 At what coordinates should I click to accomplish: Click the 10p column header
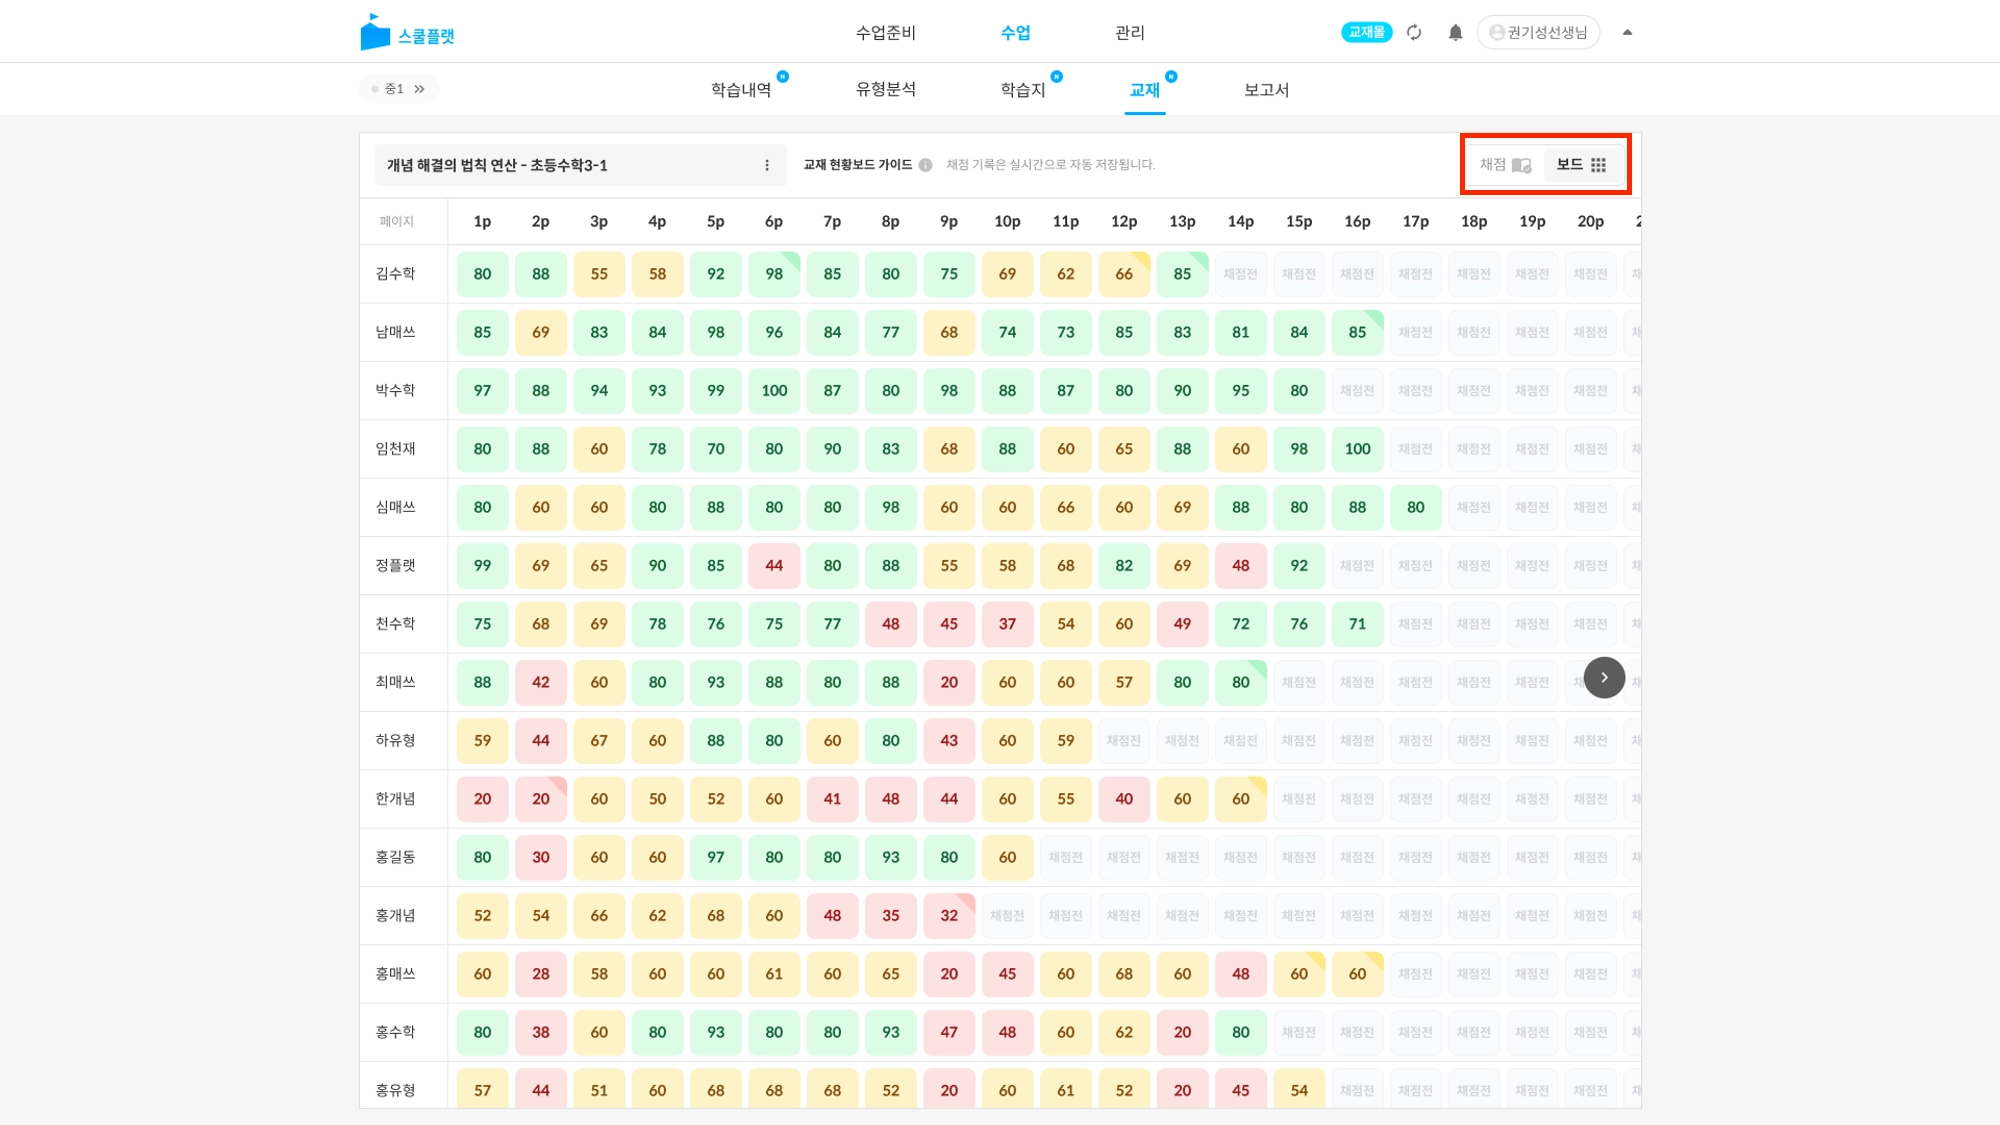(x=1007, y=222)
